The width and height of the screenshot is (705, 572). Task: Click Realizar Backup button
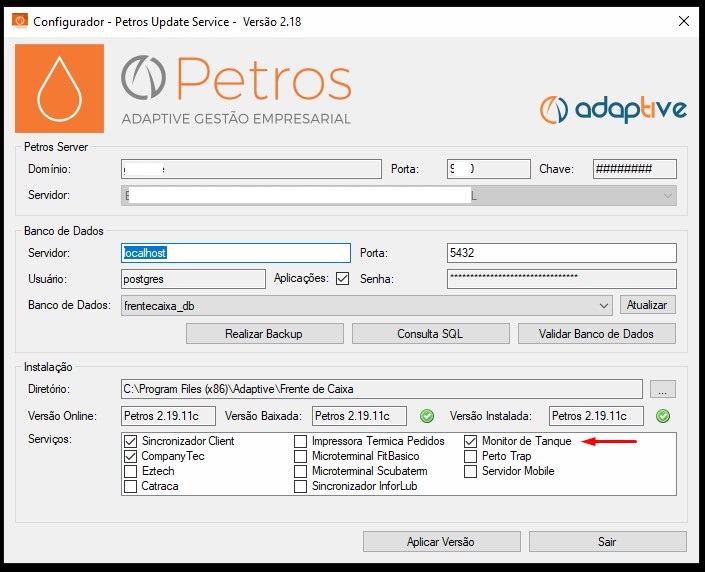(x=265, y=334)
